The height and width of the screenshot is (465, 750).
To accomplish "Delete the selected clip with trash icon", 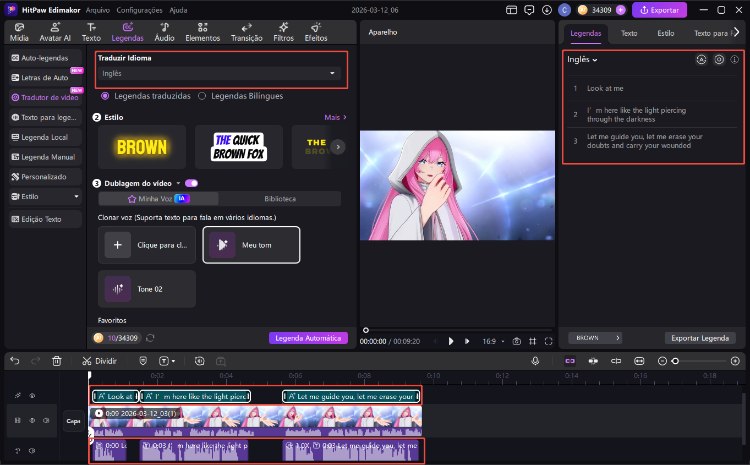I will click(x=56, y=361).
